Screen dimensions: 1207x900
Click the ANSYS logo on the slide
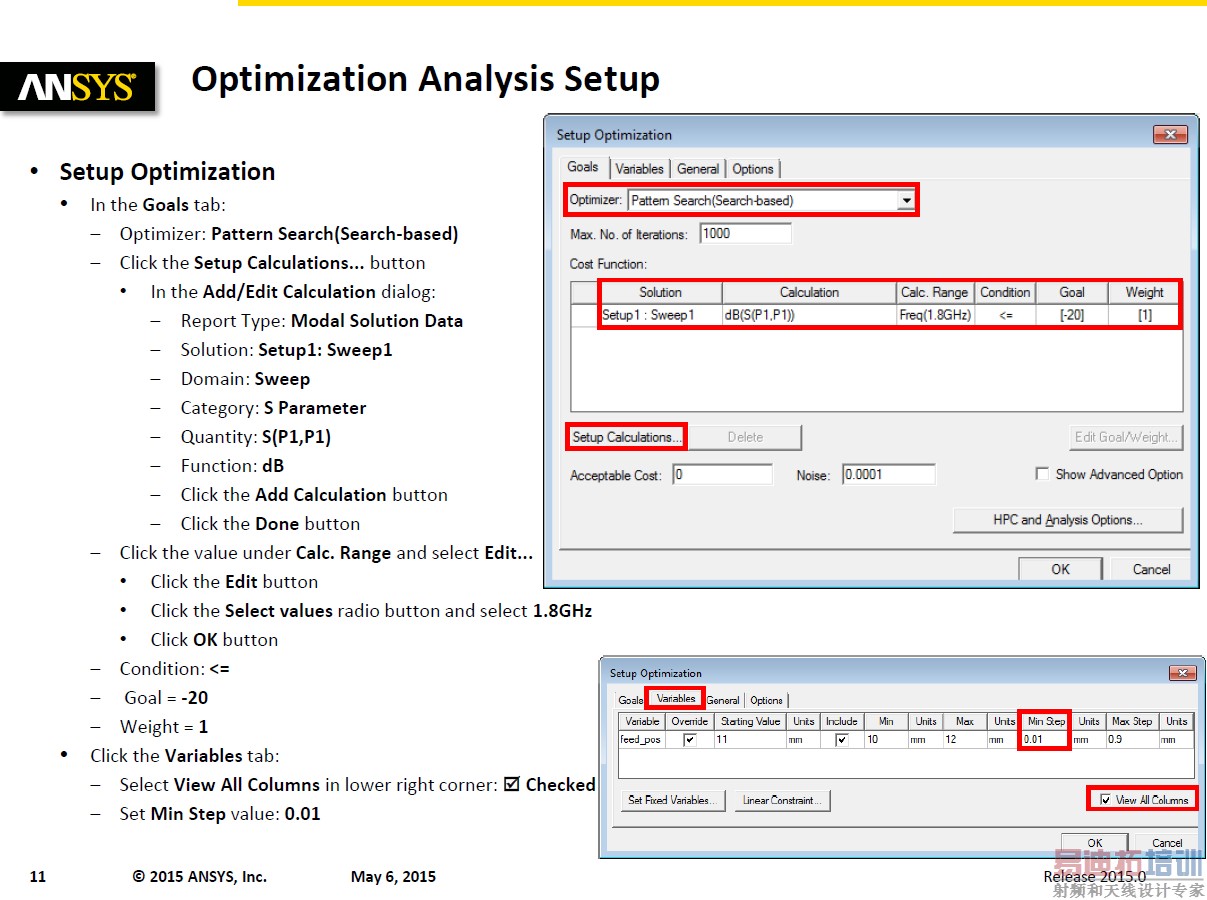coord(77,87)
